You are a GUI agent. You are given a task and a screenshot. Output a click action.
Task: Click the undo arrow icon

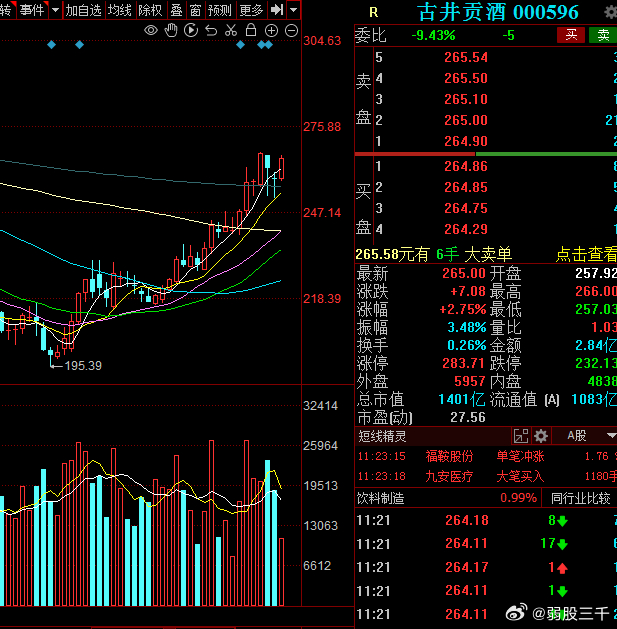point(211,30)
